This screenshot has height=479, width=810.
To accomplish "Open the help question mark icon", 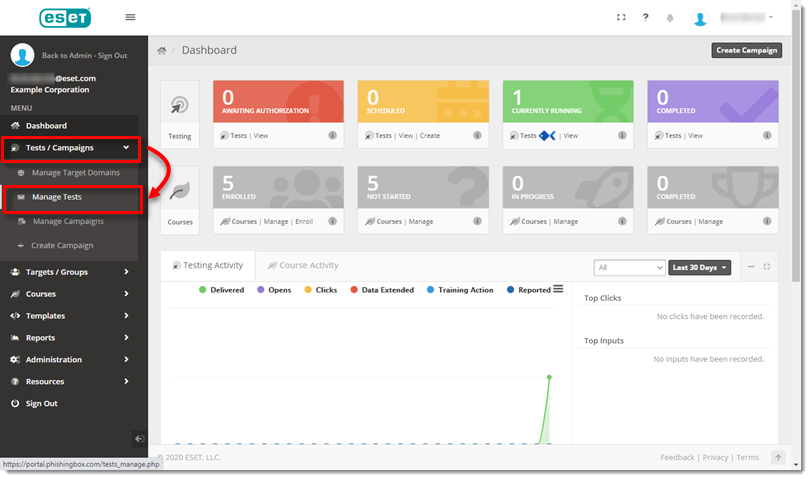I will [x=646, y=18].
